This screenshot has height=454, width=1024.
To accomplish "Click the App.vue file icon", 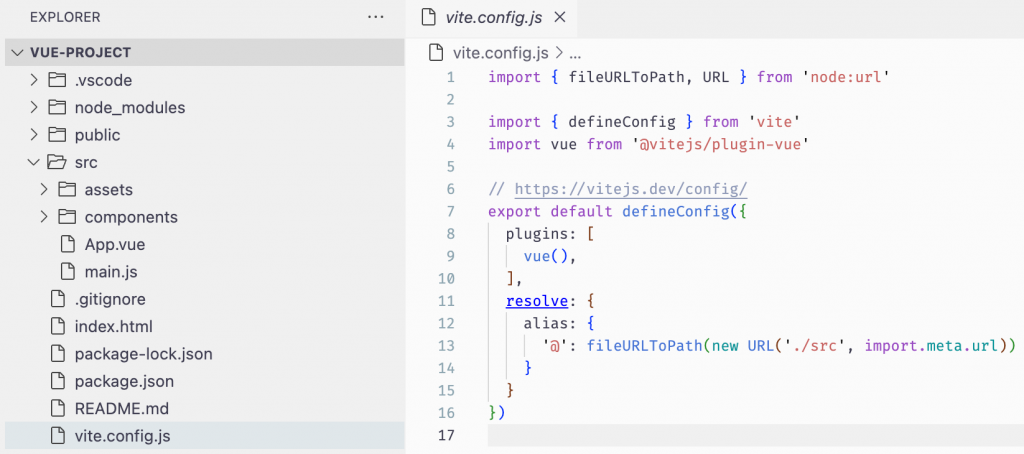I will 68,244.
